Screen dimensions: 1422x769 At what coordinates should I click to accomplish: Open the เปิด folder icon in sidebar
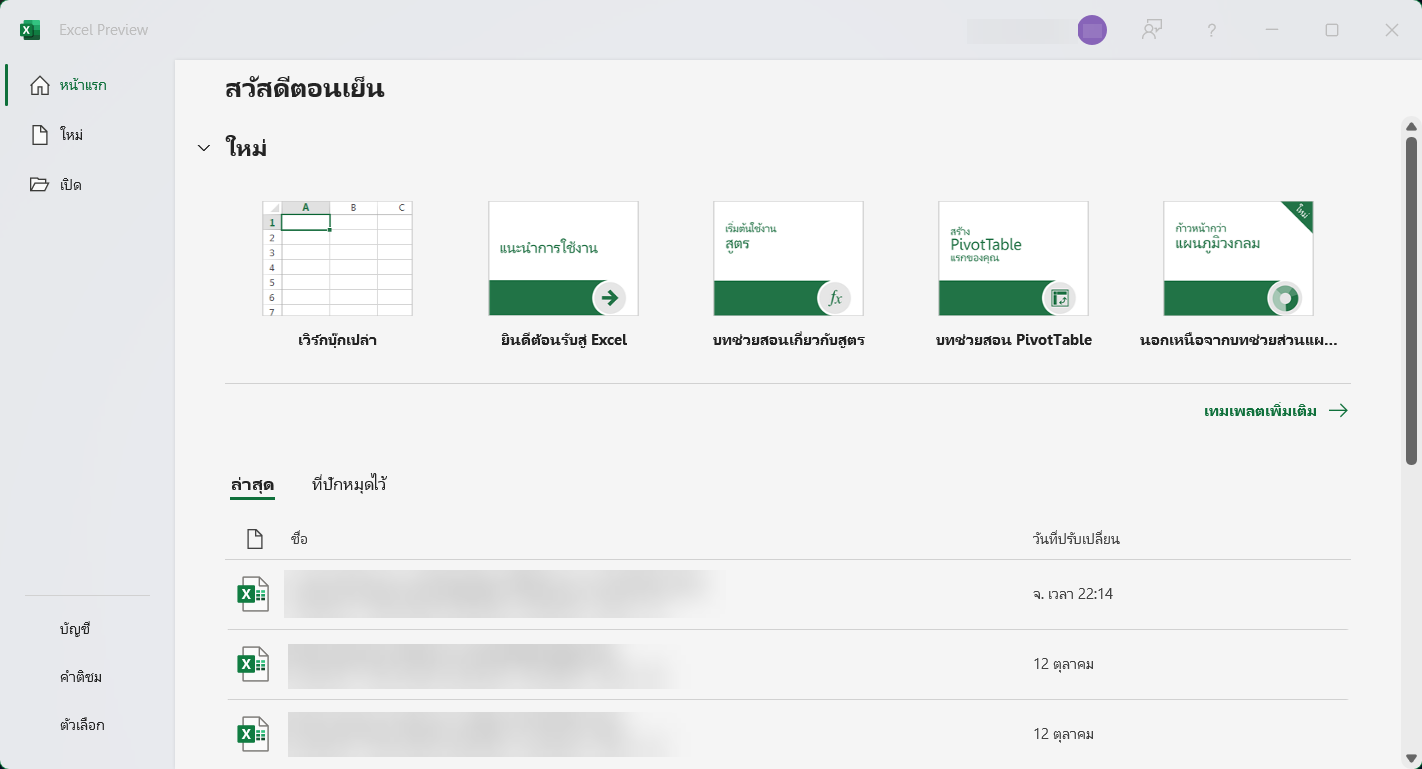(x=40, y=185)
